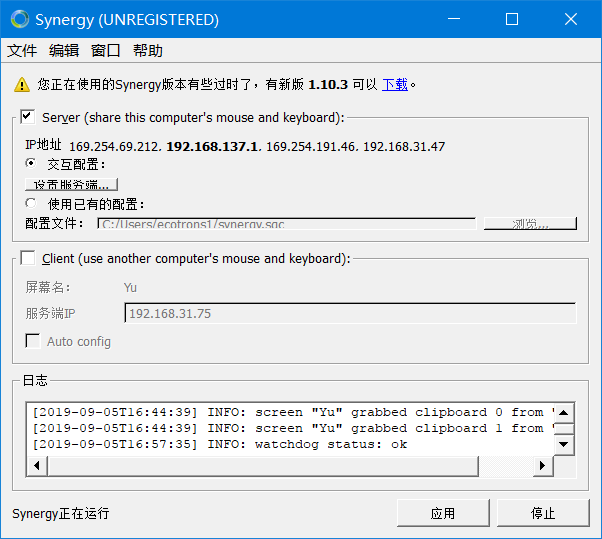
Task: Select the 交互配置 radio button
Action: click(31, 163)
